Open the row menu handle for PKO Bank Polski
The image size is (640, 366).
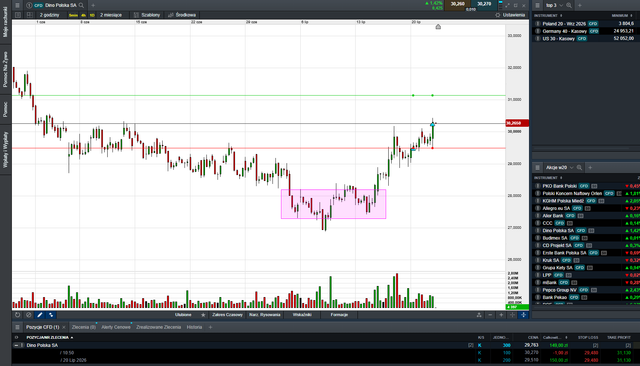(538, 186)
